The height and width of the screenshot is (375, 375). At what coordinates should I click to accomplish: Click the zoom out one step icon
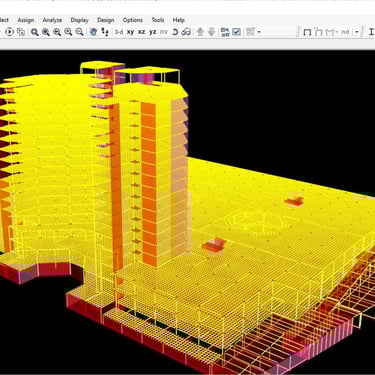[79, 32]
